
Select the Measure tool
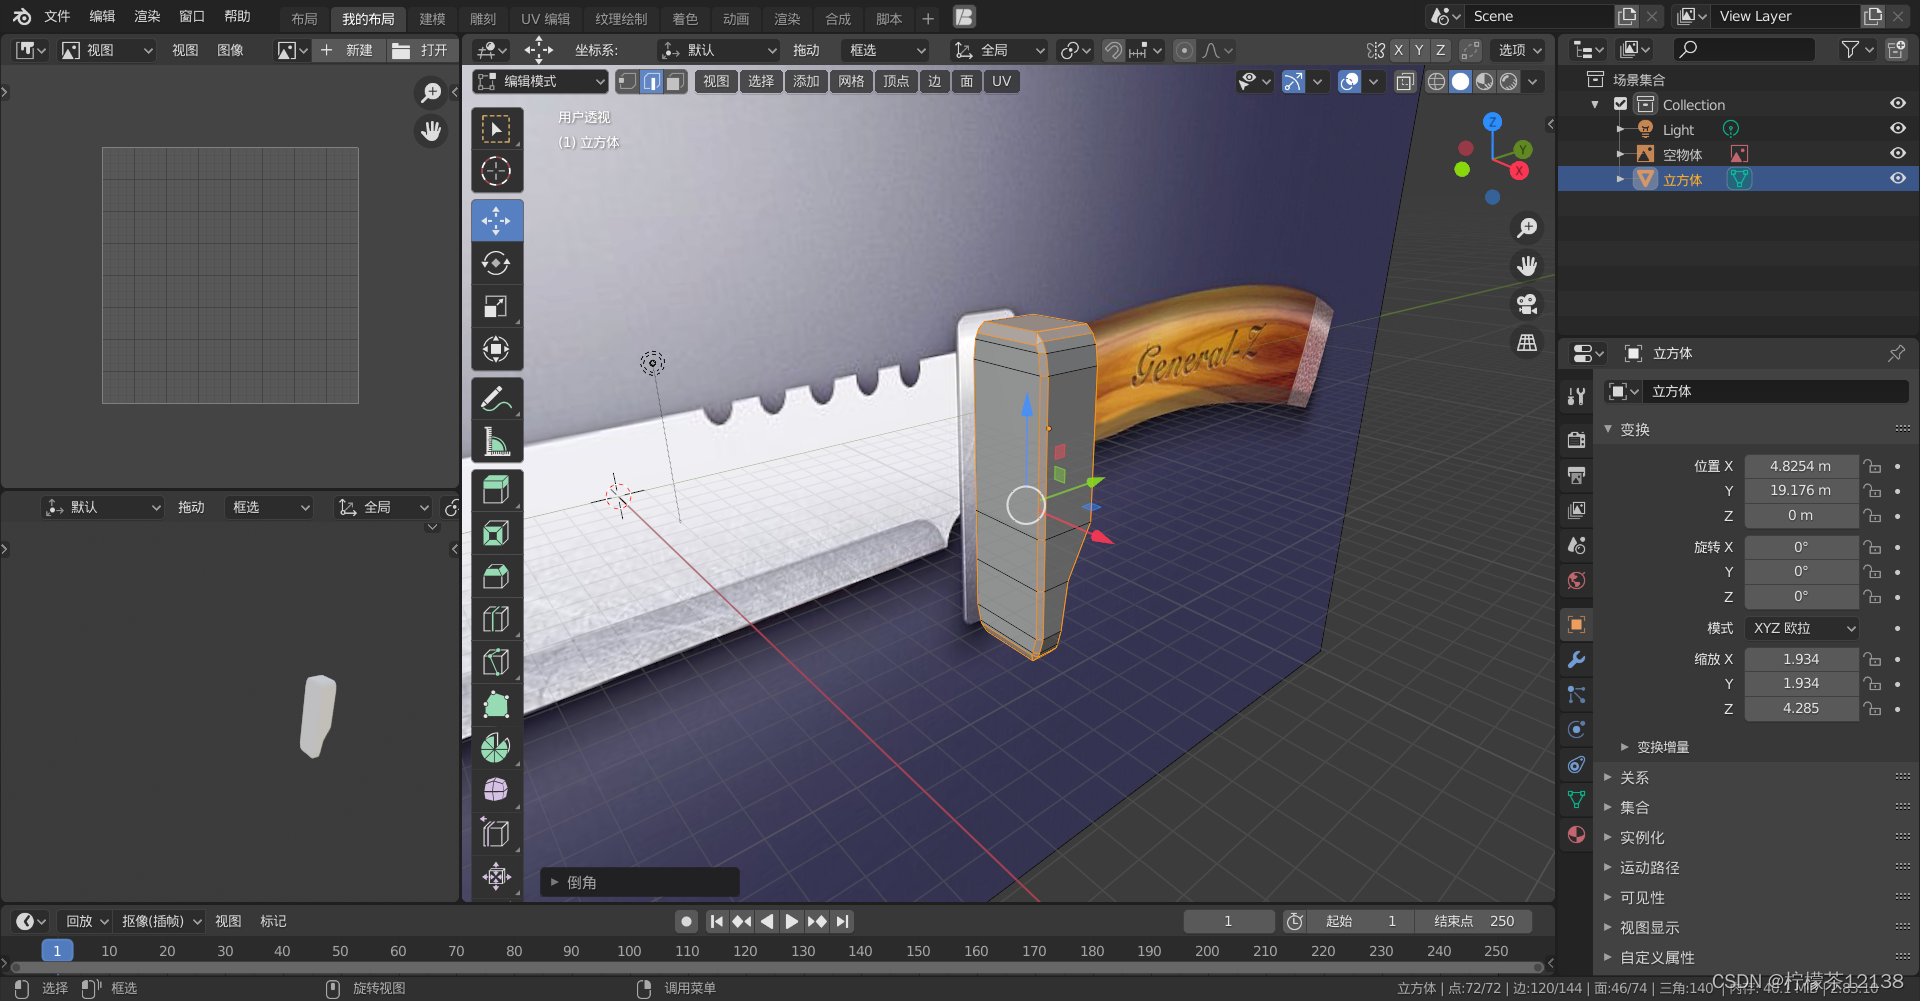[496, 441]
